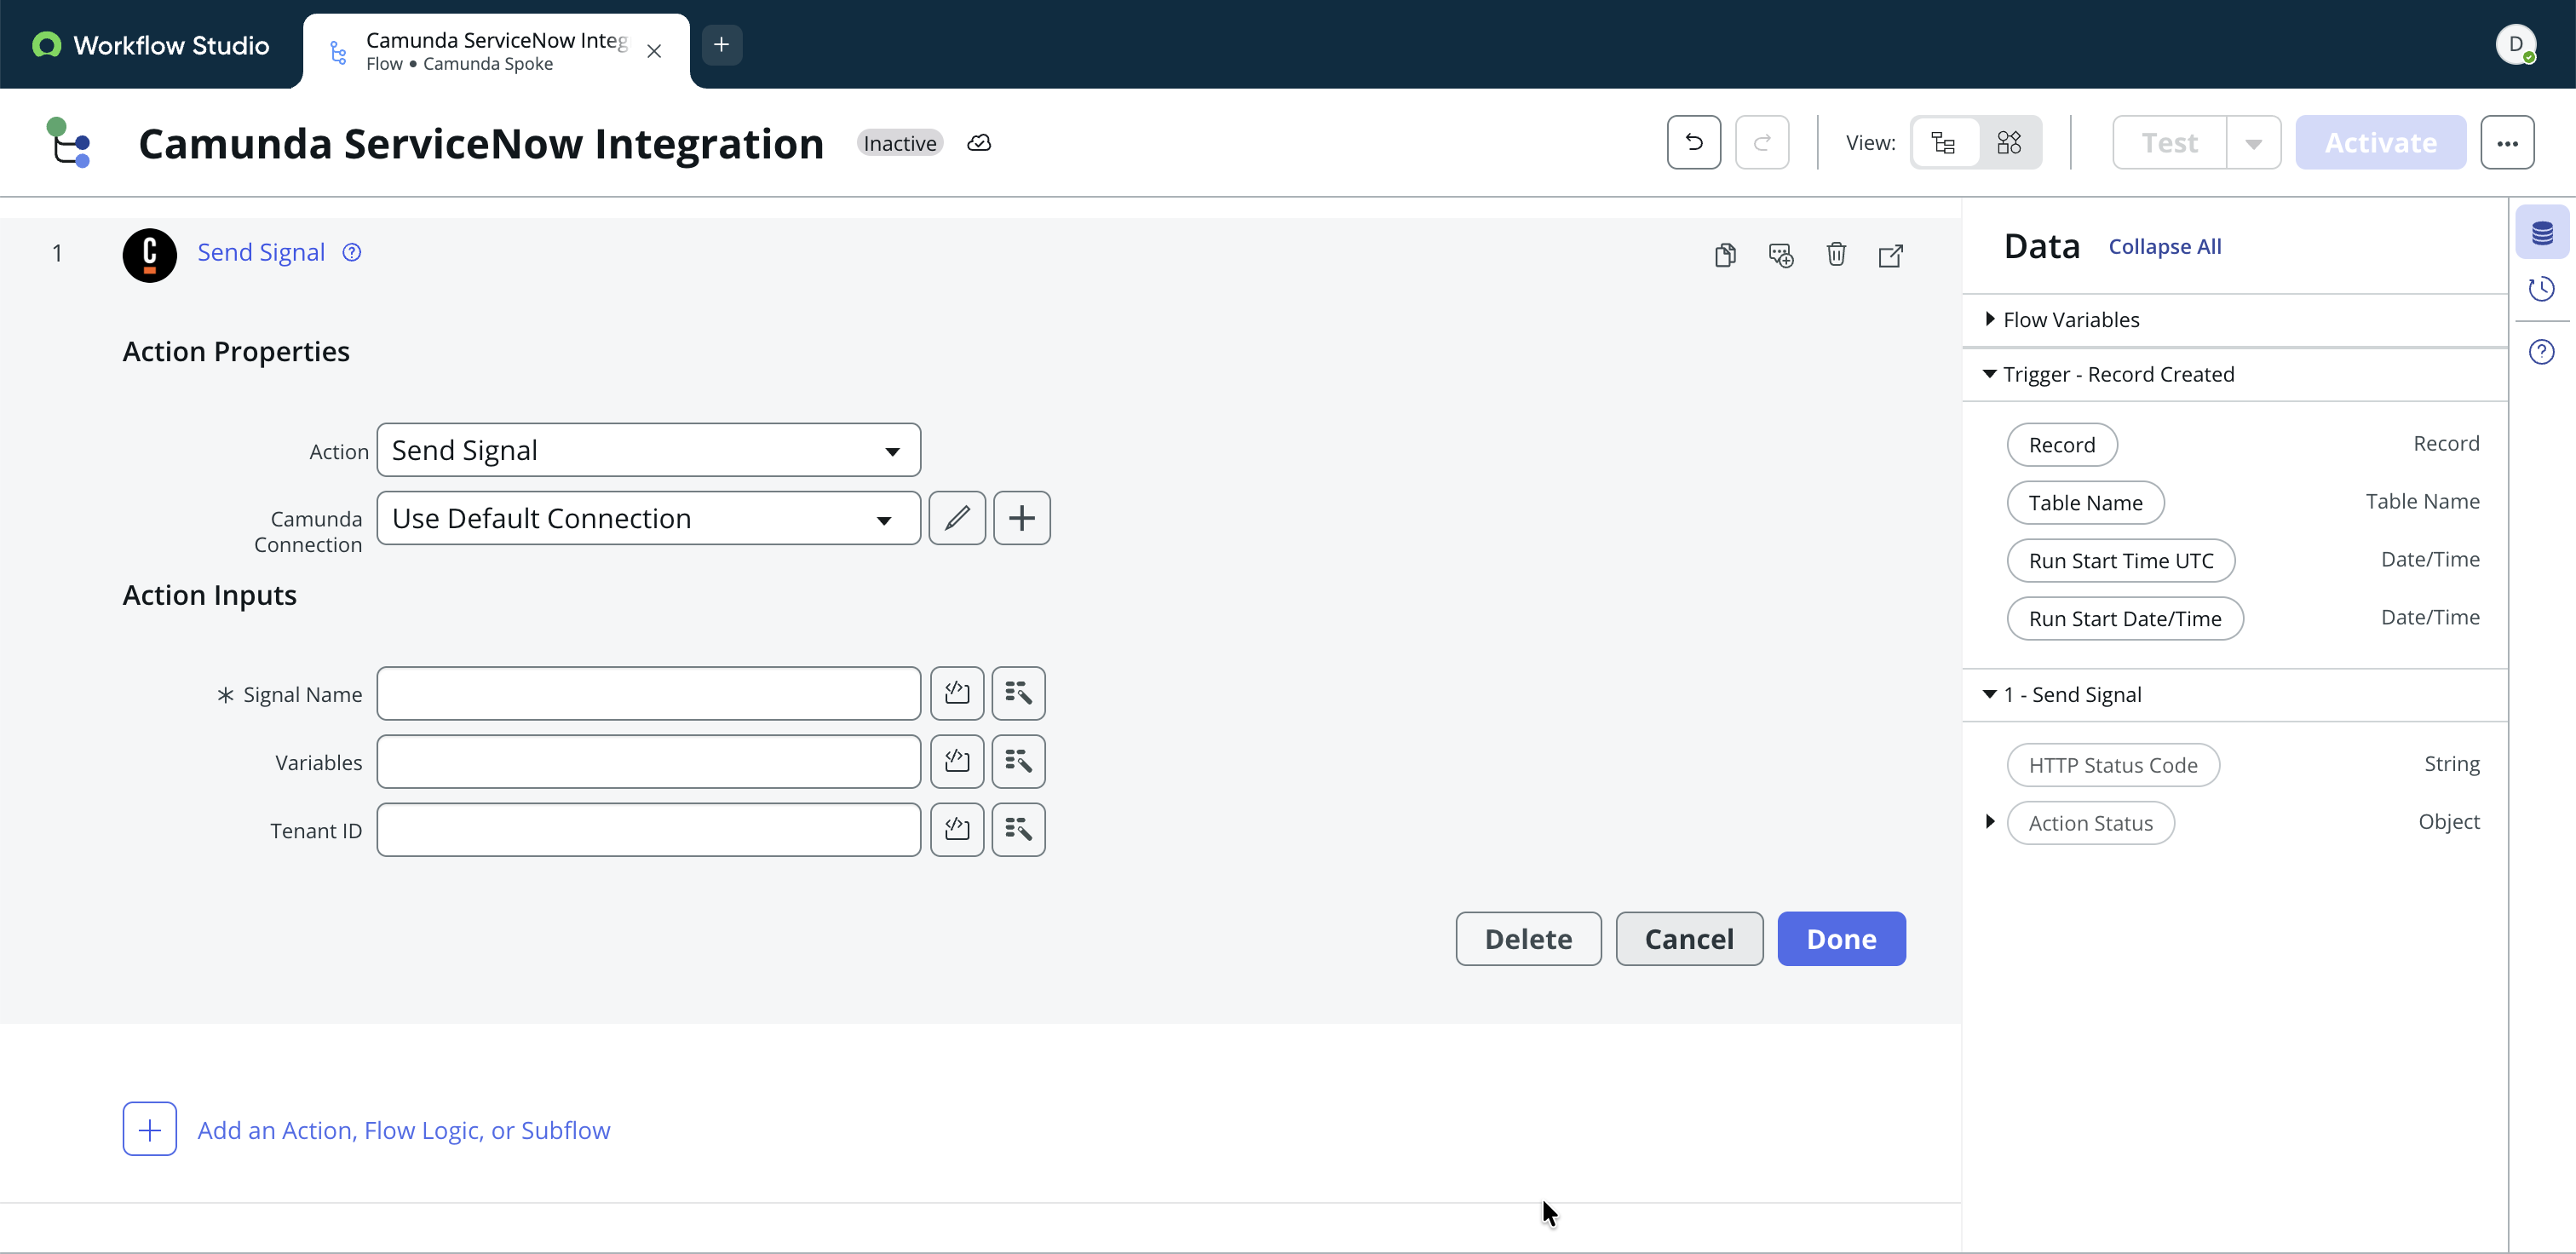Click the Tenant ID input field
Image resolution: width=2576 pixels, height=1254 pixels.
coord(648,830)
